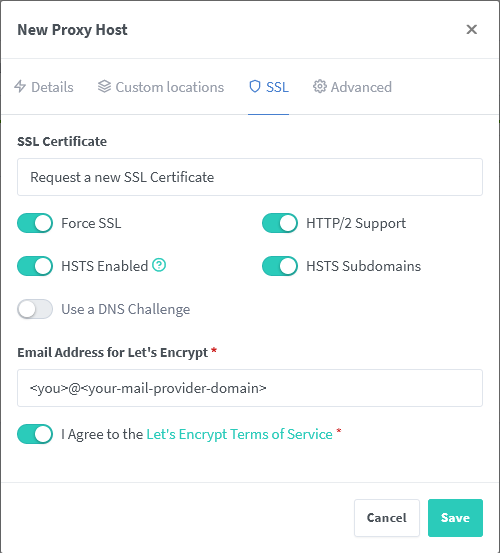Click the gear Advanced icon
Viewport: 500px width, 553px height.
click(x=320, y=86)
